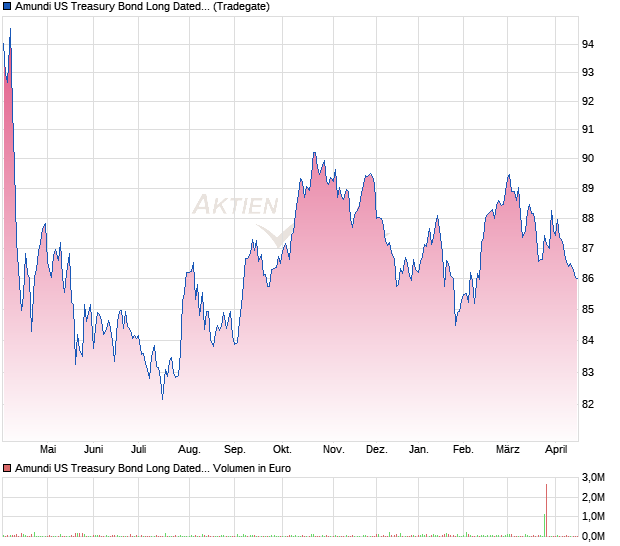Click the red volume legend square
Image resolution: width=620 pixels, height=546 pixels.
pos(7,468)
